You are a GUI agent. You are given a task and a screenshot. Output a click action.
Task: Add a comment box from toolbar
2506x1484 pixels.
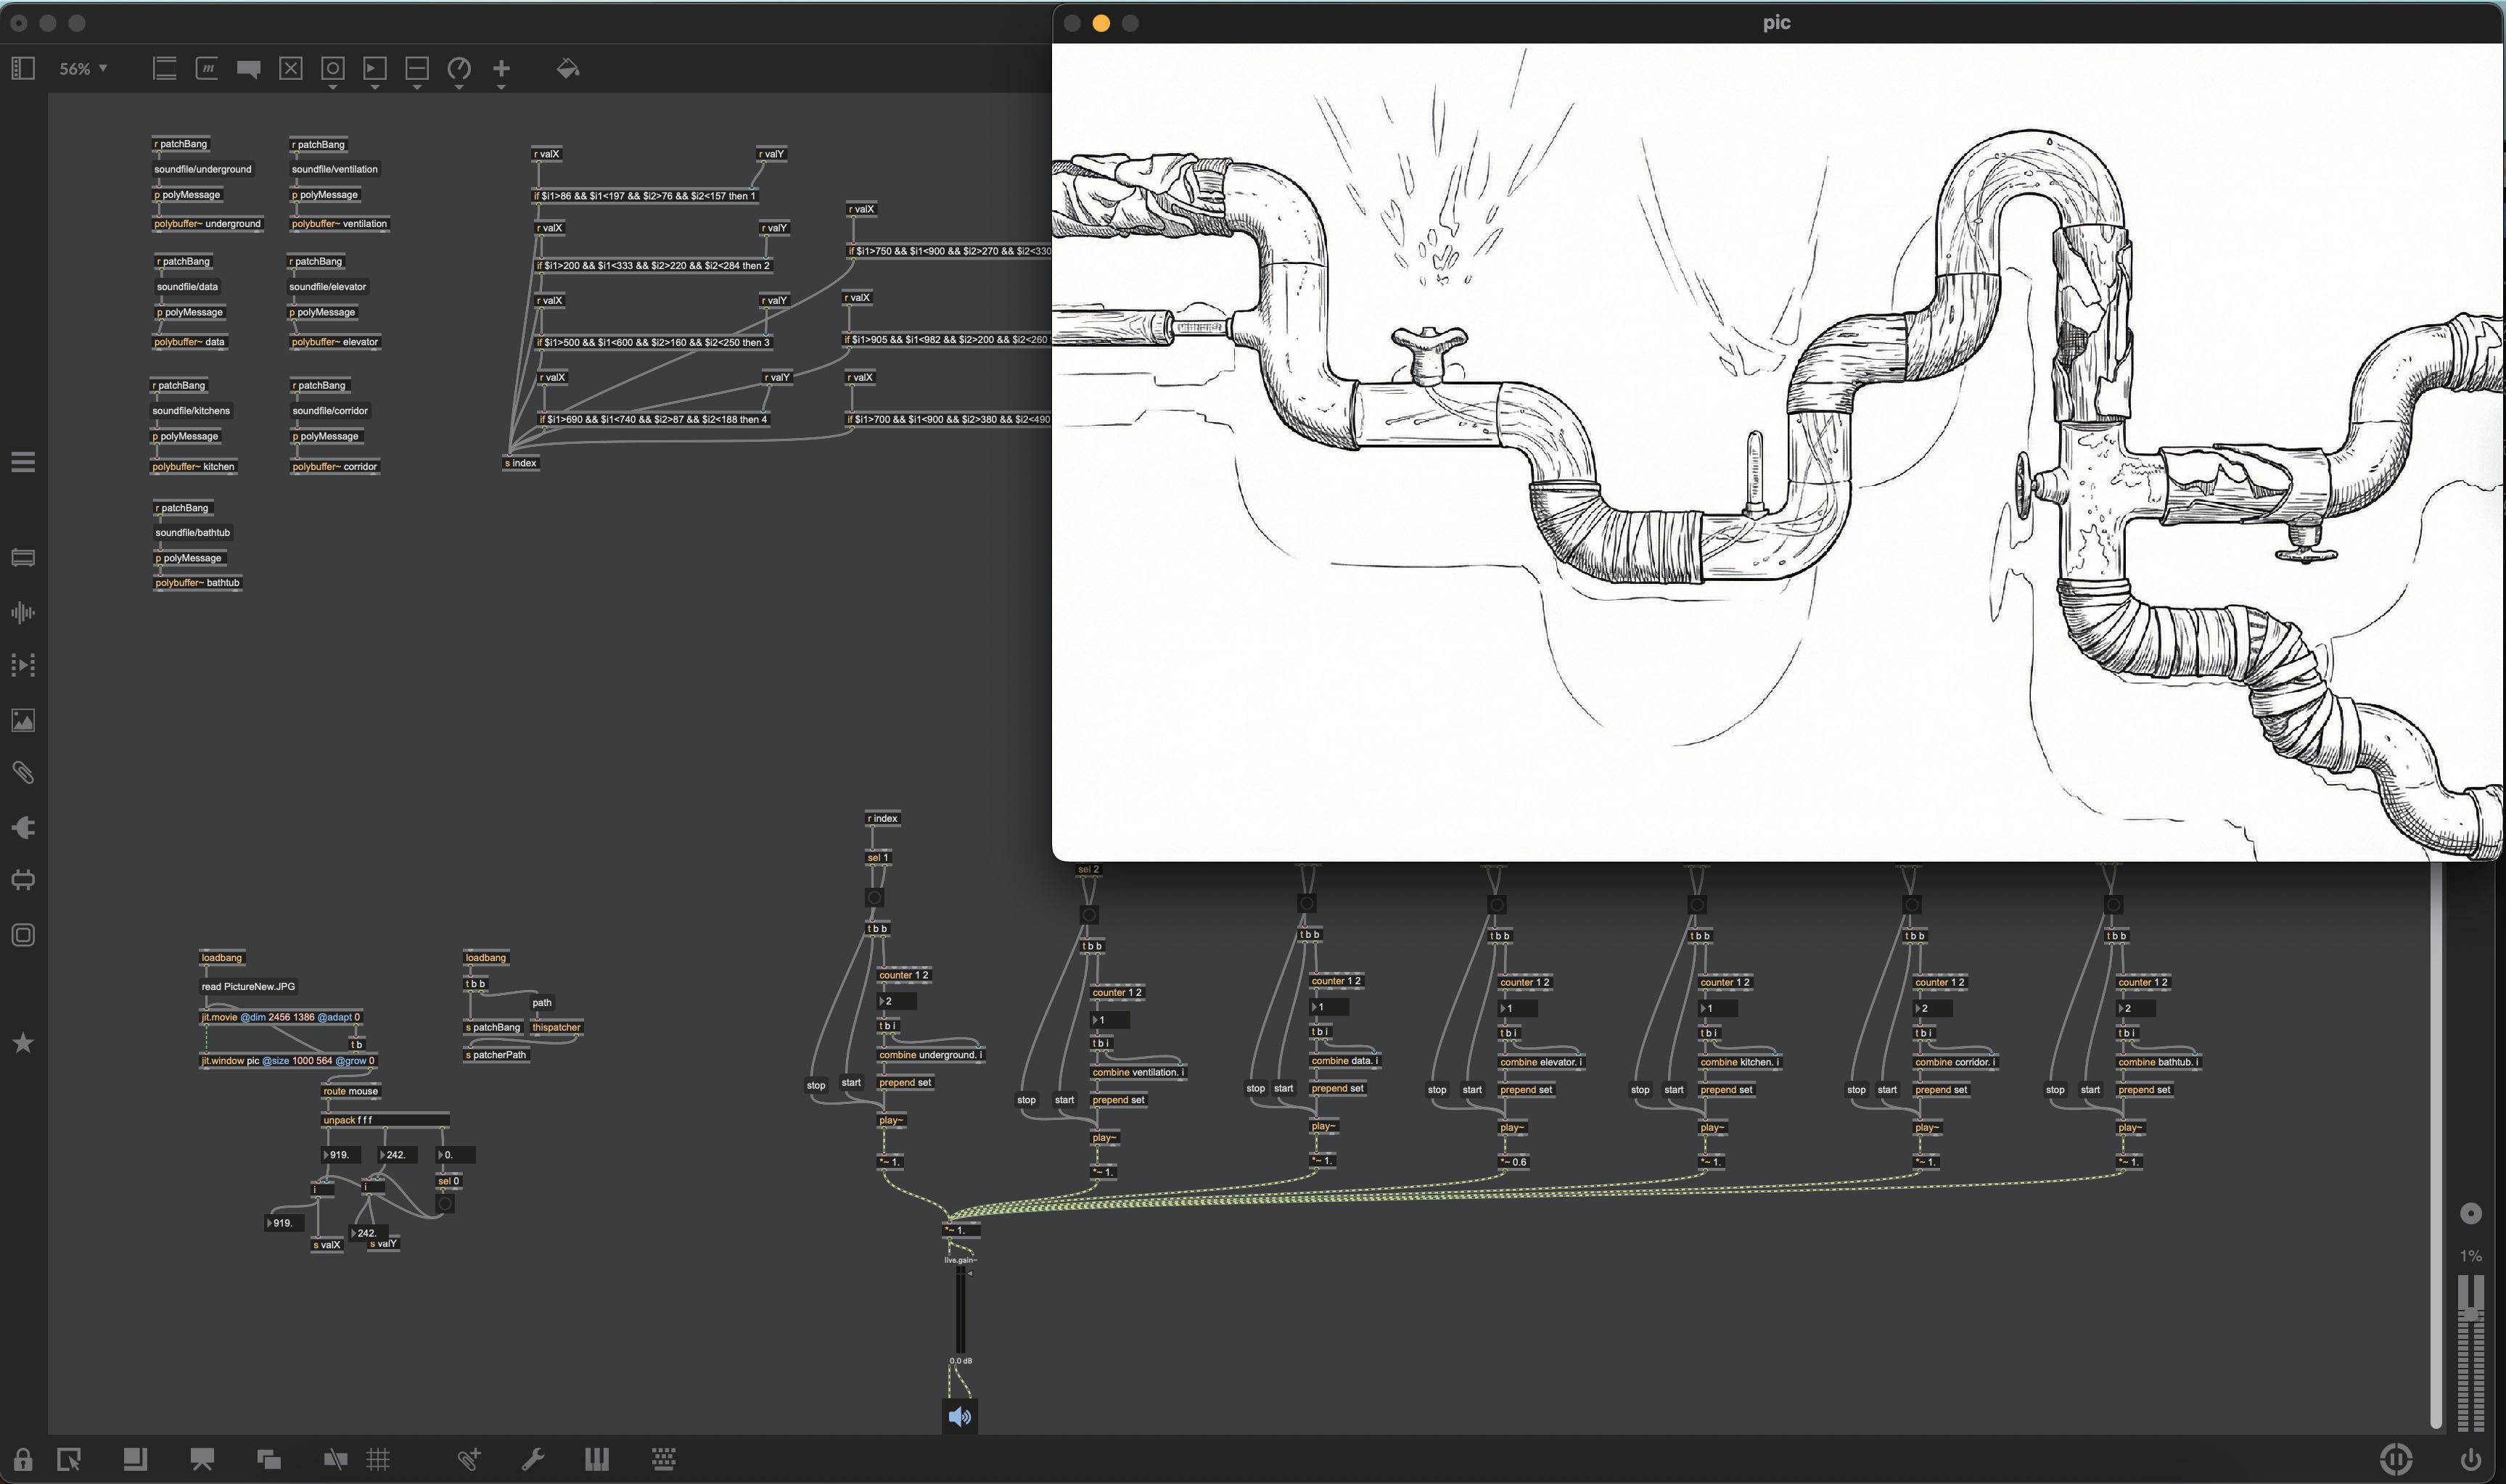tap(249, 69)
